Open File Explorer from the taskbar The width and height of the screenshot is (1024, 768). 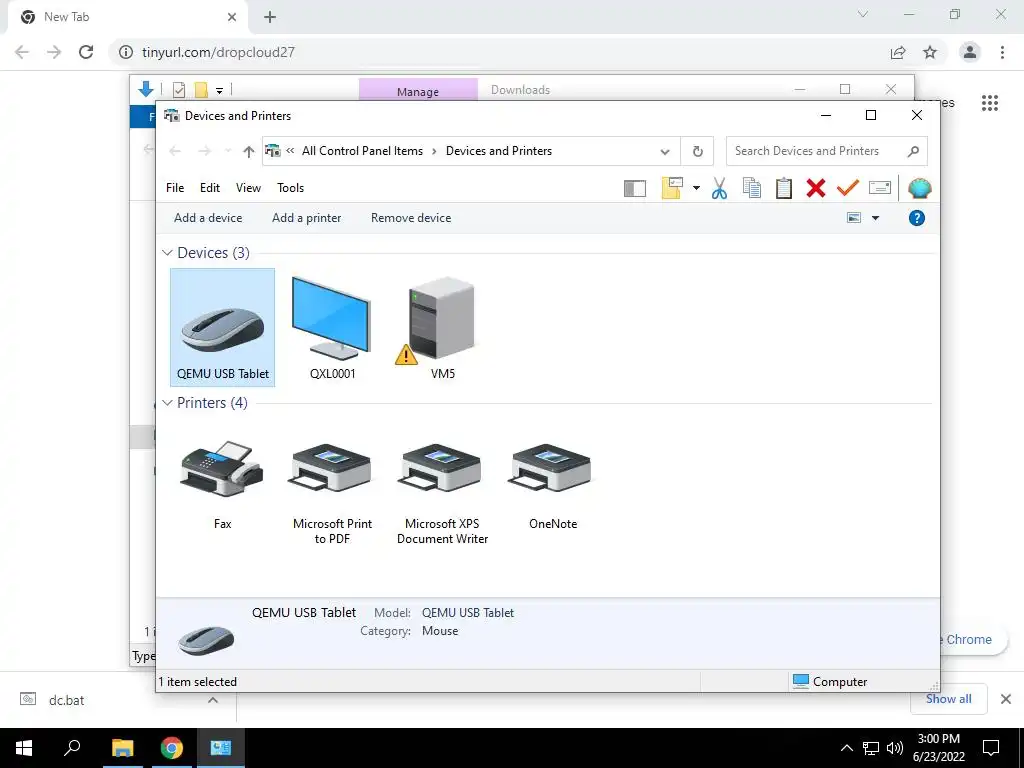click(x=122, y=748)
